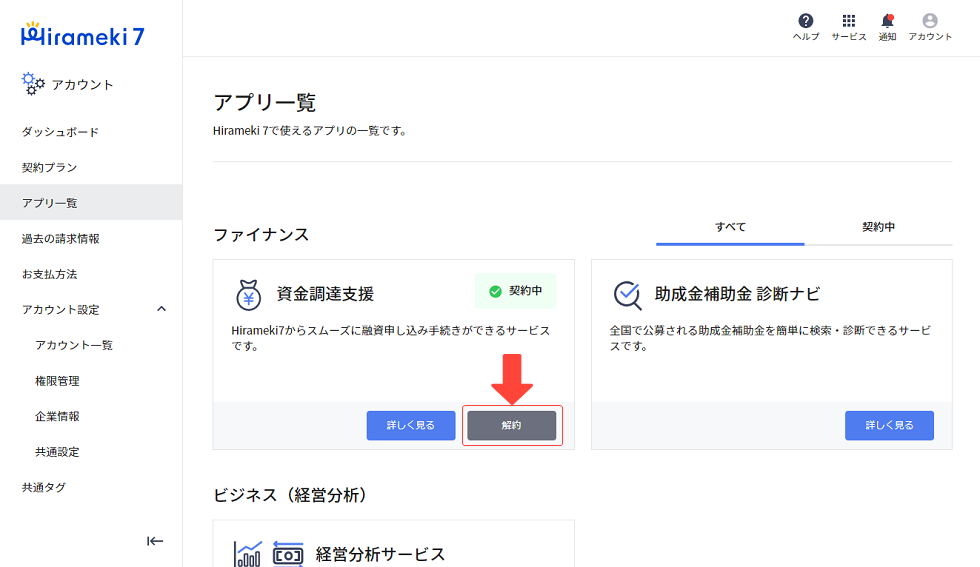Click the cash bill icon for 経営分析サービス
This screenshot has width=980, height=567.
tap(288, 554)
